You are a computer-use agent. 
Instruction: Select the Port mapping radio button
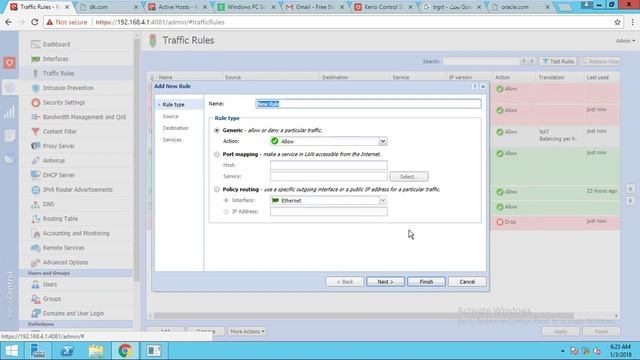click(x=217, y=154)
